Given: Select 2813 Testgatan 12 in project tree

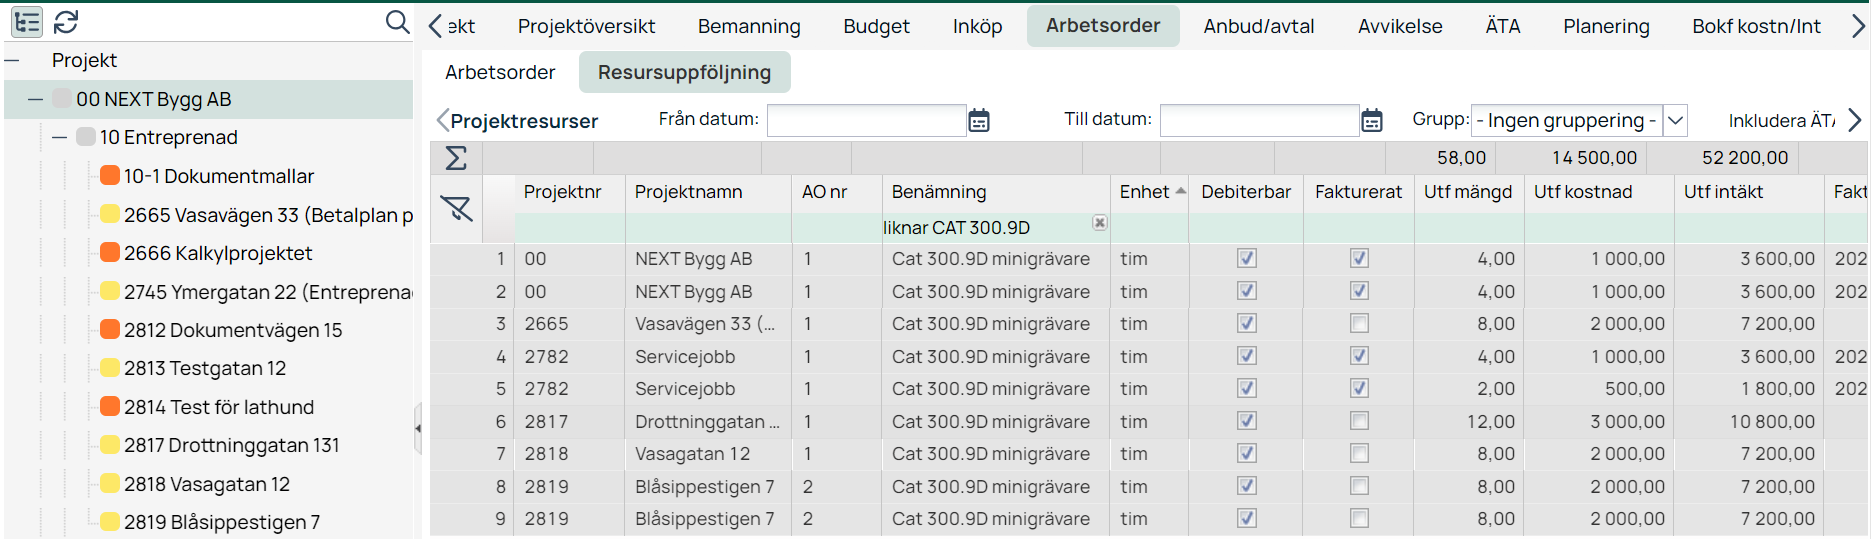Looking at the screenshot, I should click(x=205, y=368).
